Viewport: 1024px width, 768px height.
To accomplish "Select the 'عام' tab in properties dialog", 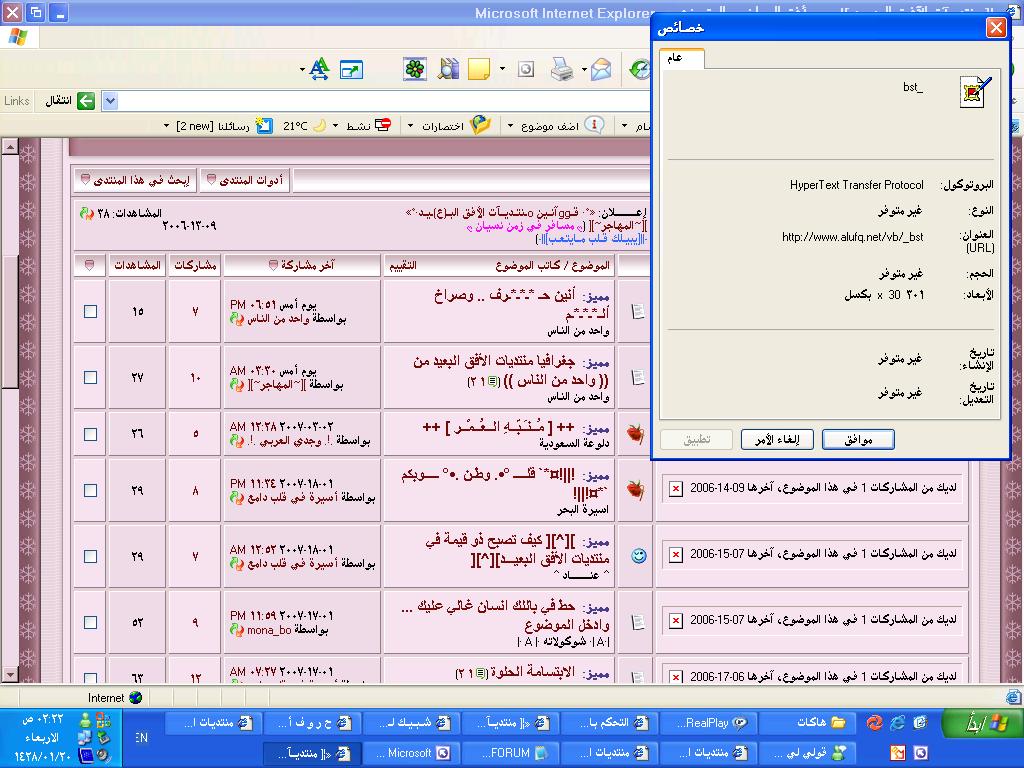I will tap(679, 58).
